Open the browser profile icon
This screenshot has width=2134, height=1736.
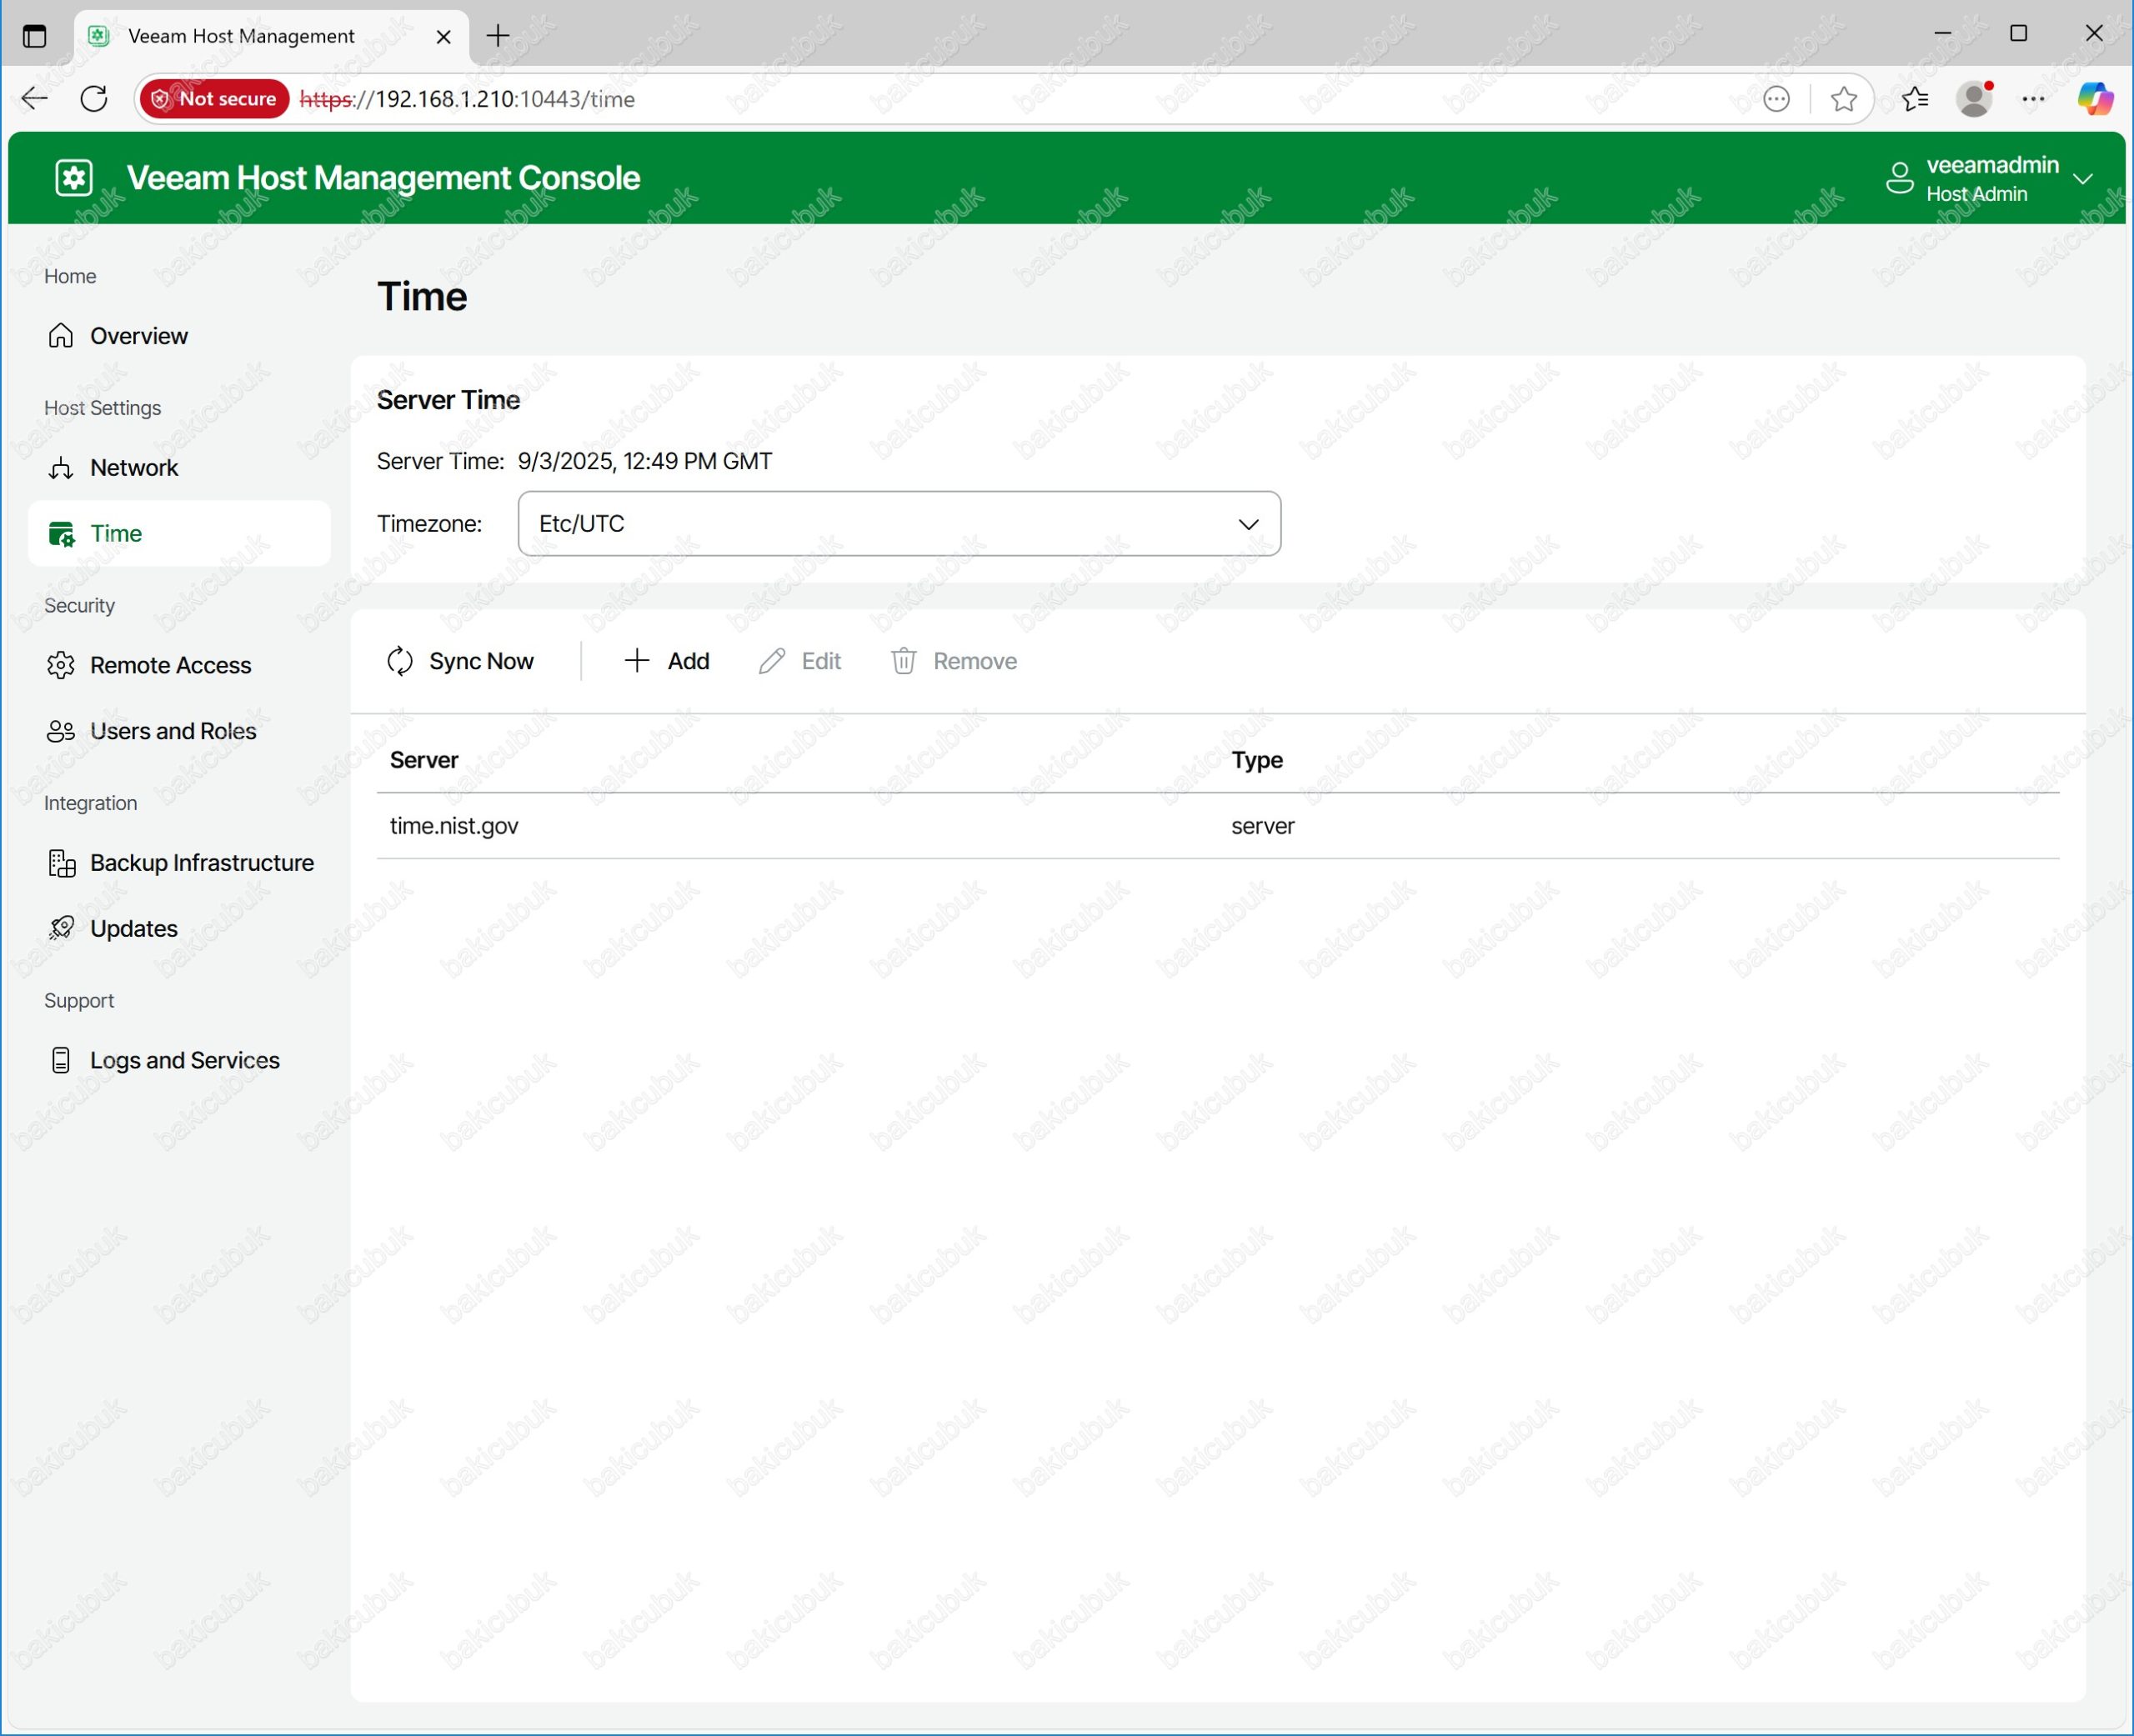pos(1975,99)
